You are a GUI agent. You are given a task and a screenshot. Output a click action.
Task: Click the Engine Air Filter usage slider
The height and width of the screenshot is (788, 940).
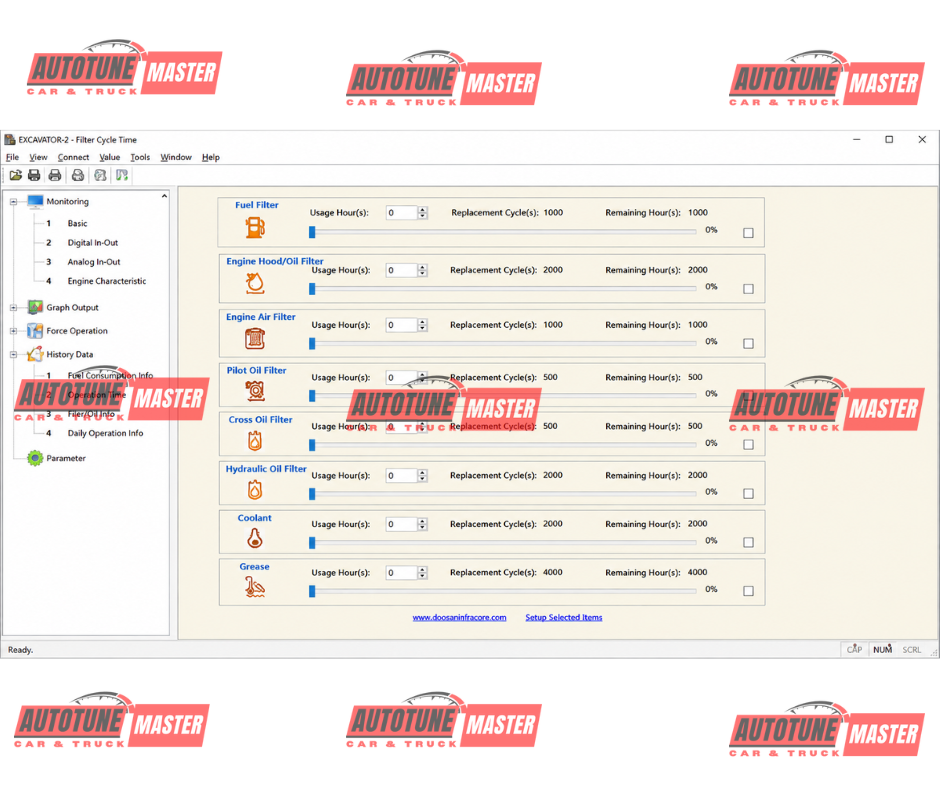502,344
